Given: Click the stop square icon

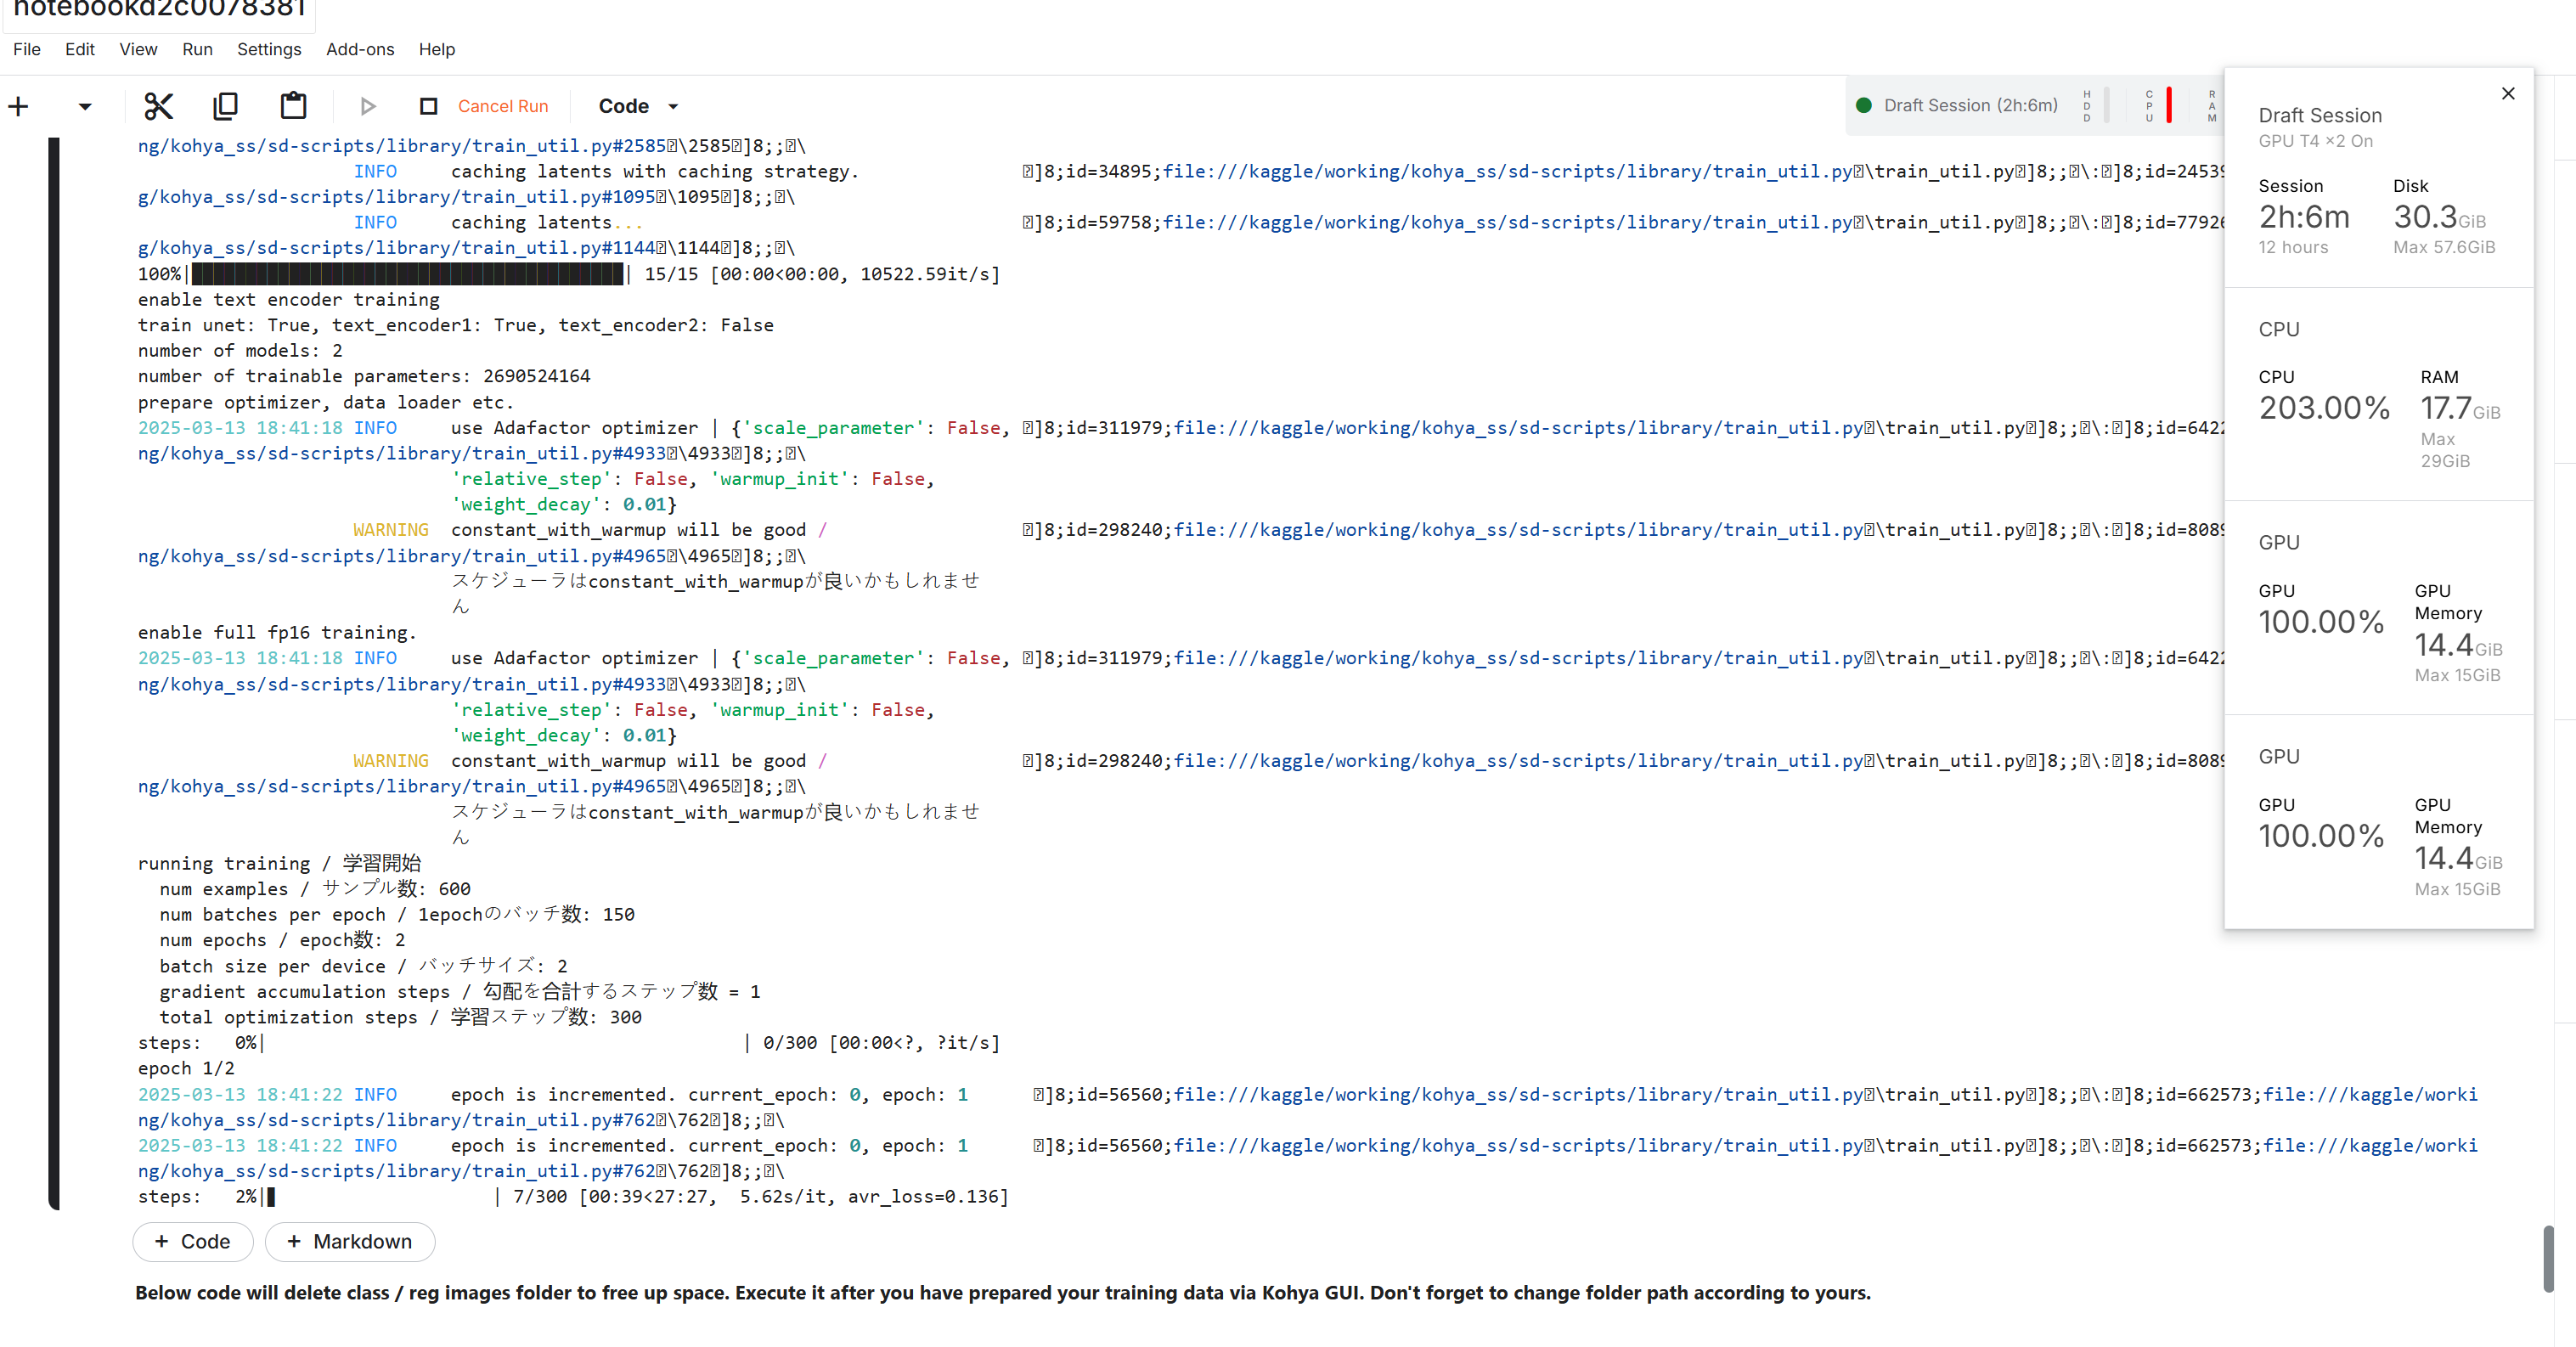Looking at the screenshot, I should [428, 106].
